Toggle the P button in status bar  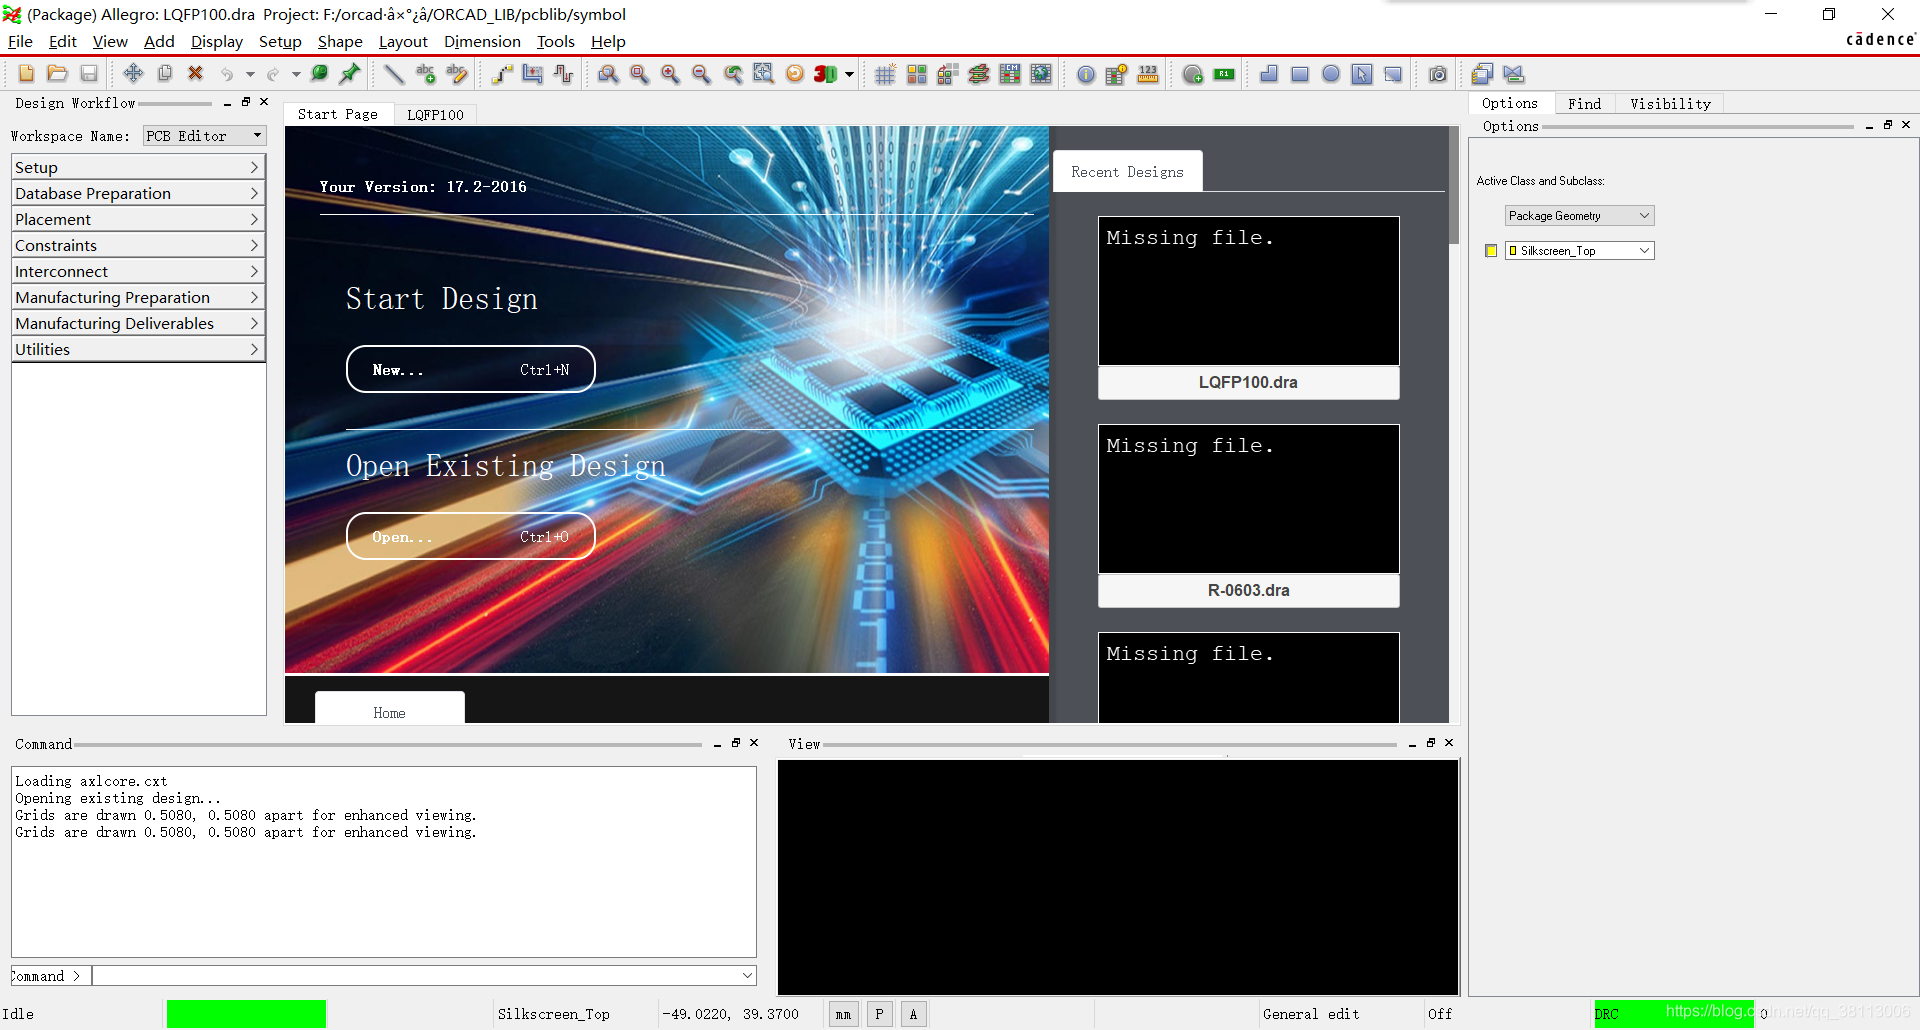coord(879,1014)
